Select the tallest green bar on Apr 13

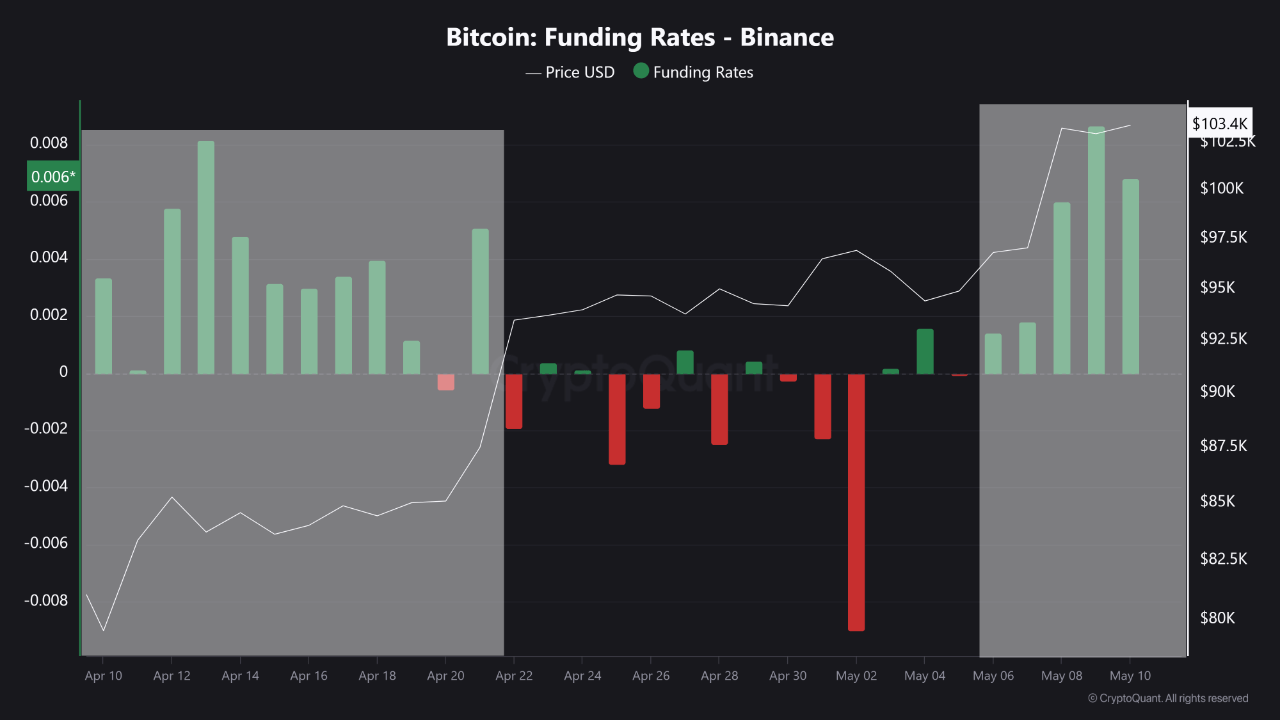tap(206, 257)
